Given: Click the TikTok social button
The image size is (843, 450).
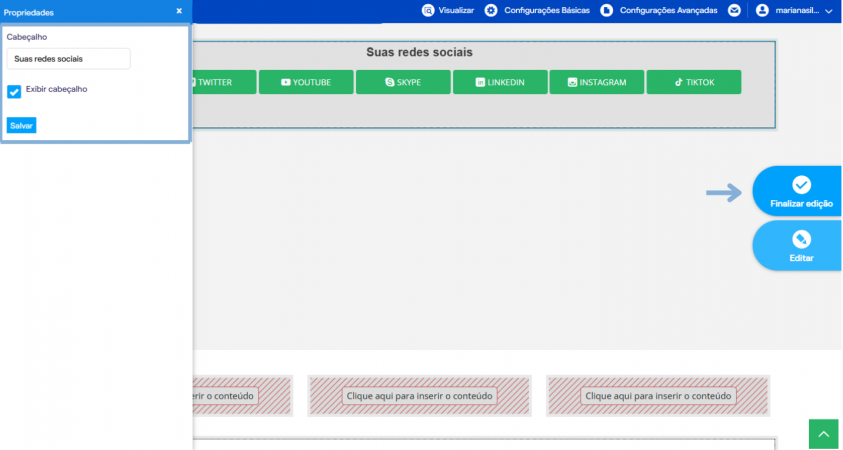Looking at the screenshot, I should 694,82.
